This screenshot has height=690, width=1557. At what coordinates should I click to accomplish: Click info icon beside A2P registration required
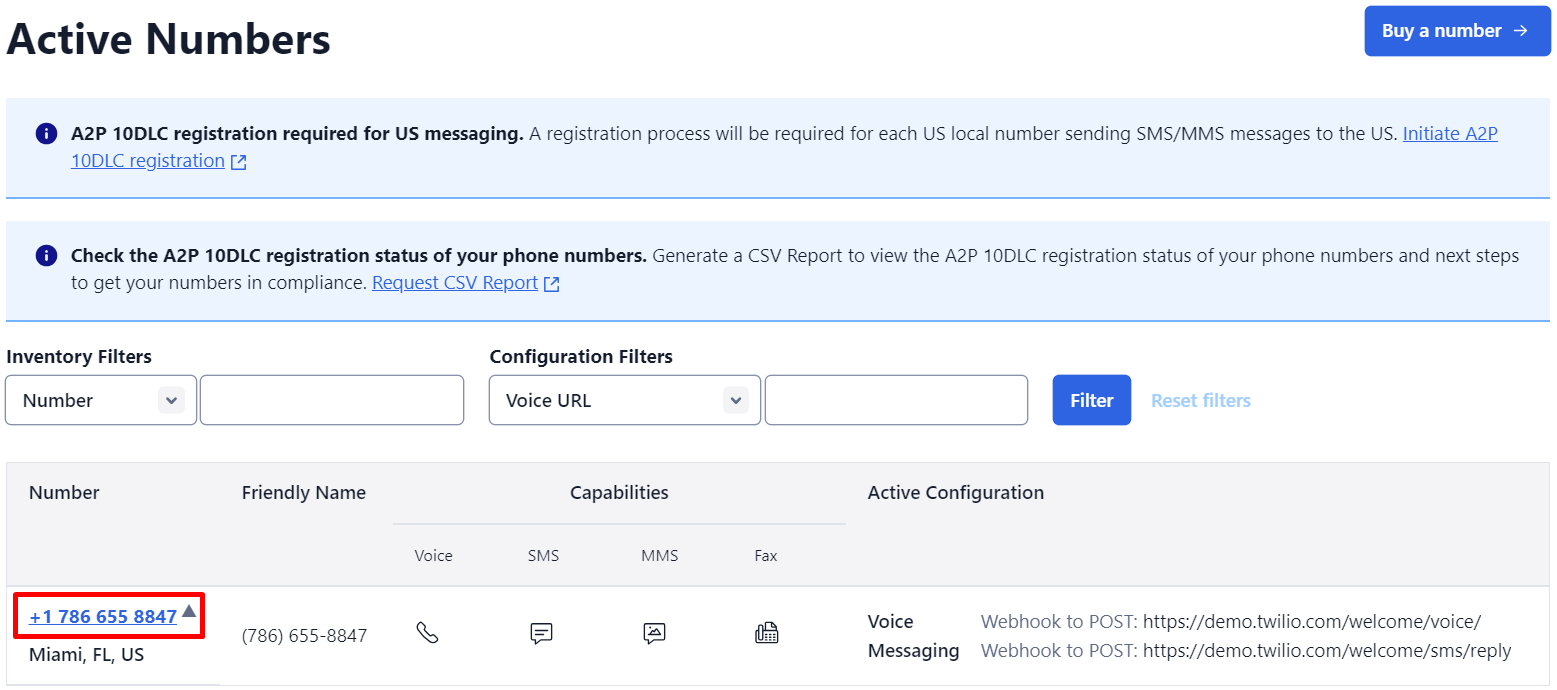pos(46,134)
